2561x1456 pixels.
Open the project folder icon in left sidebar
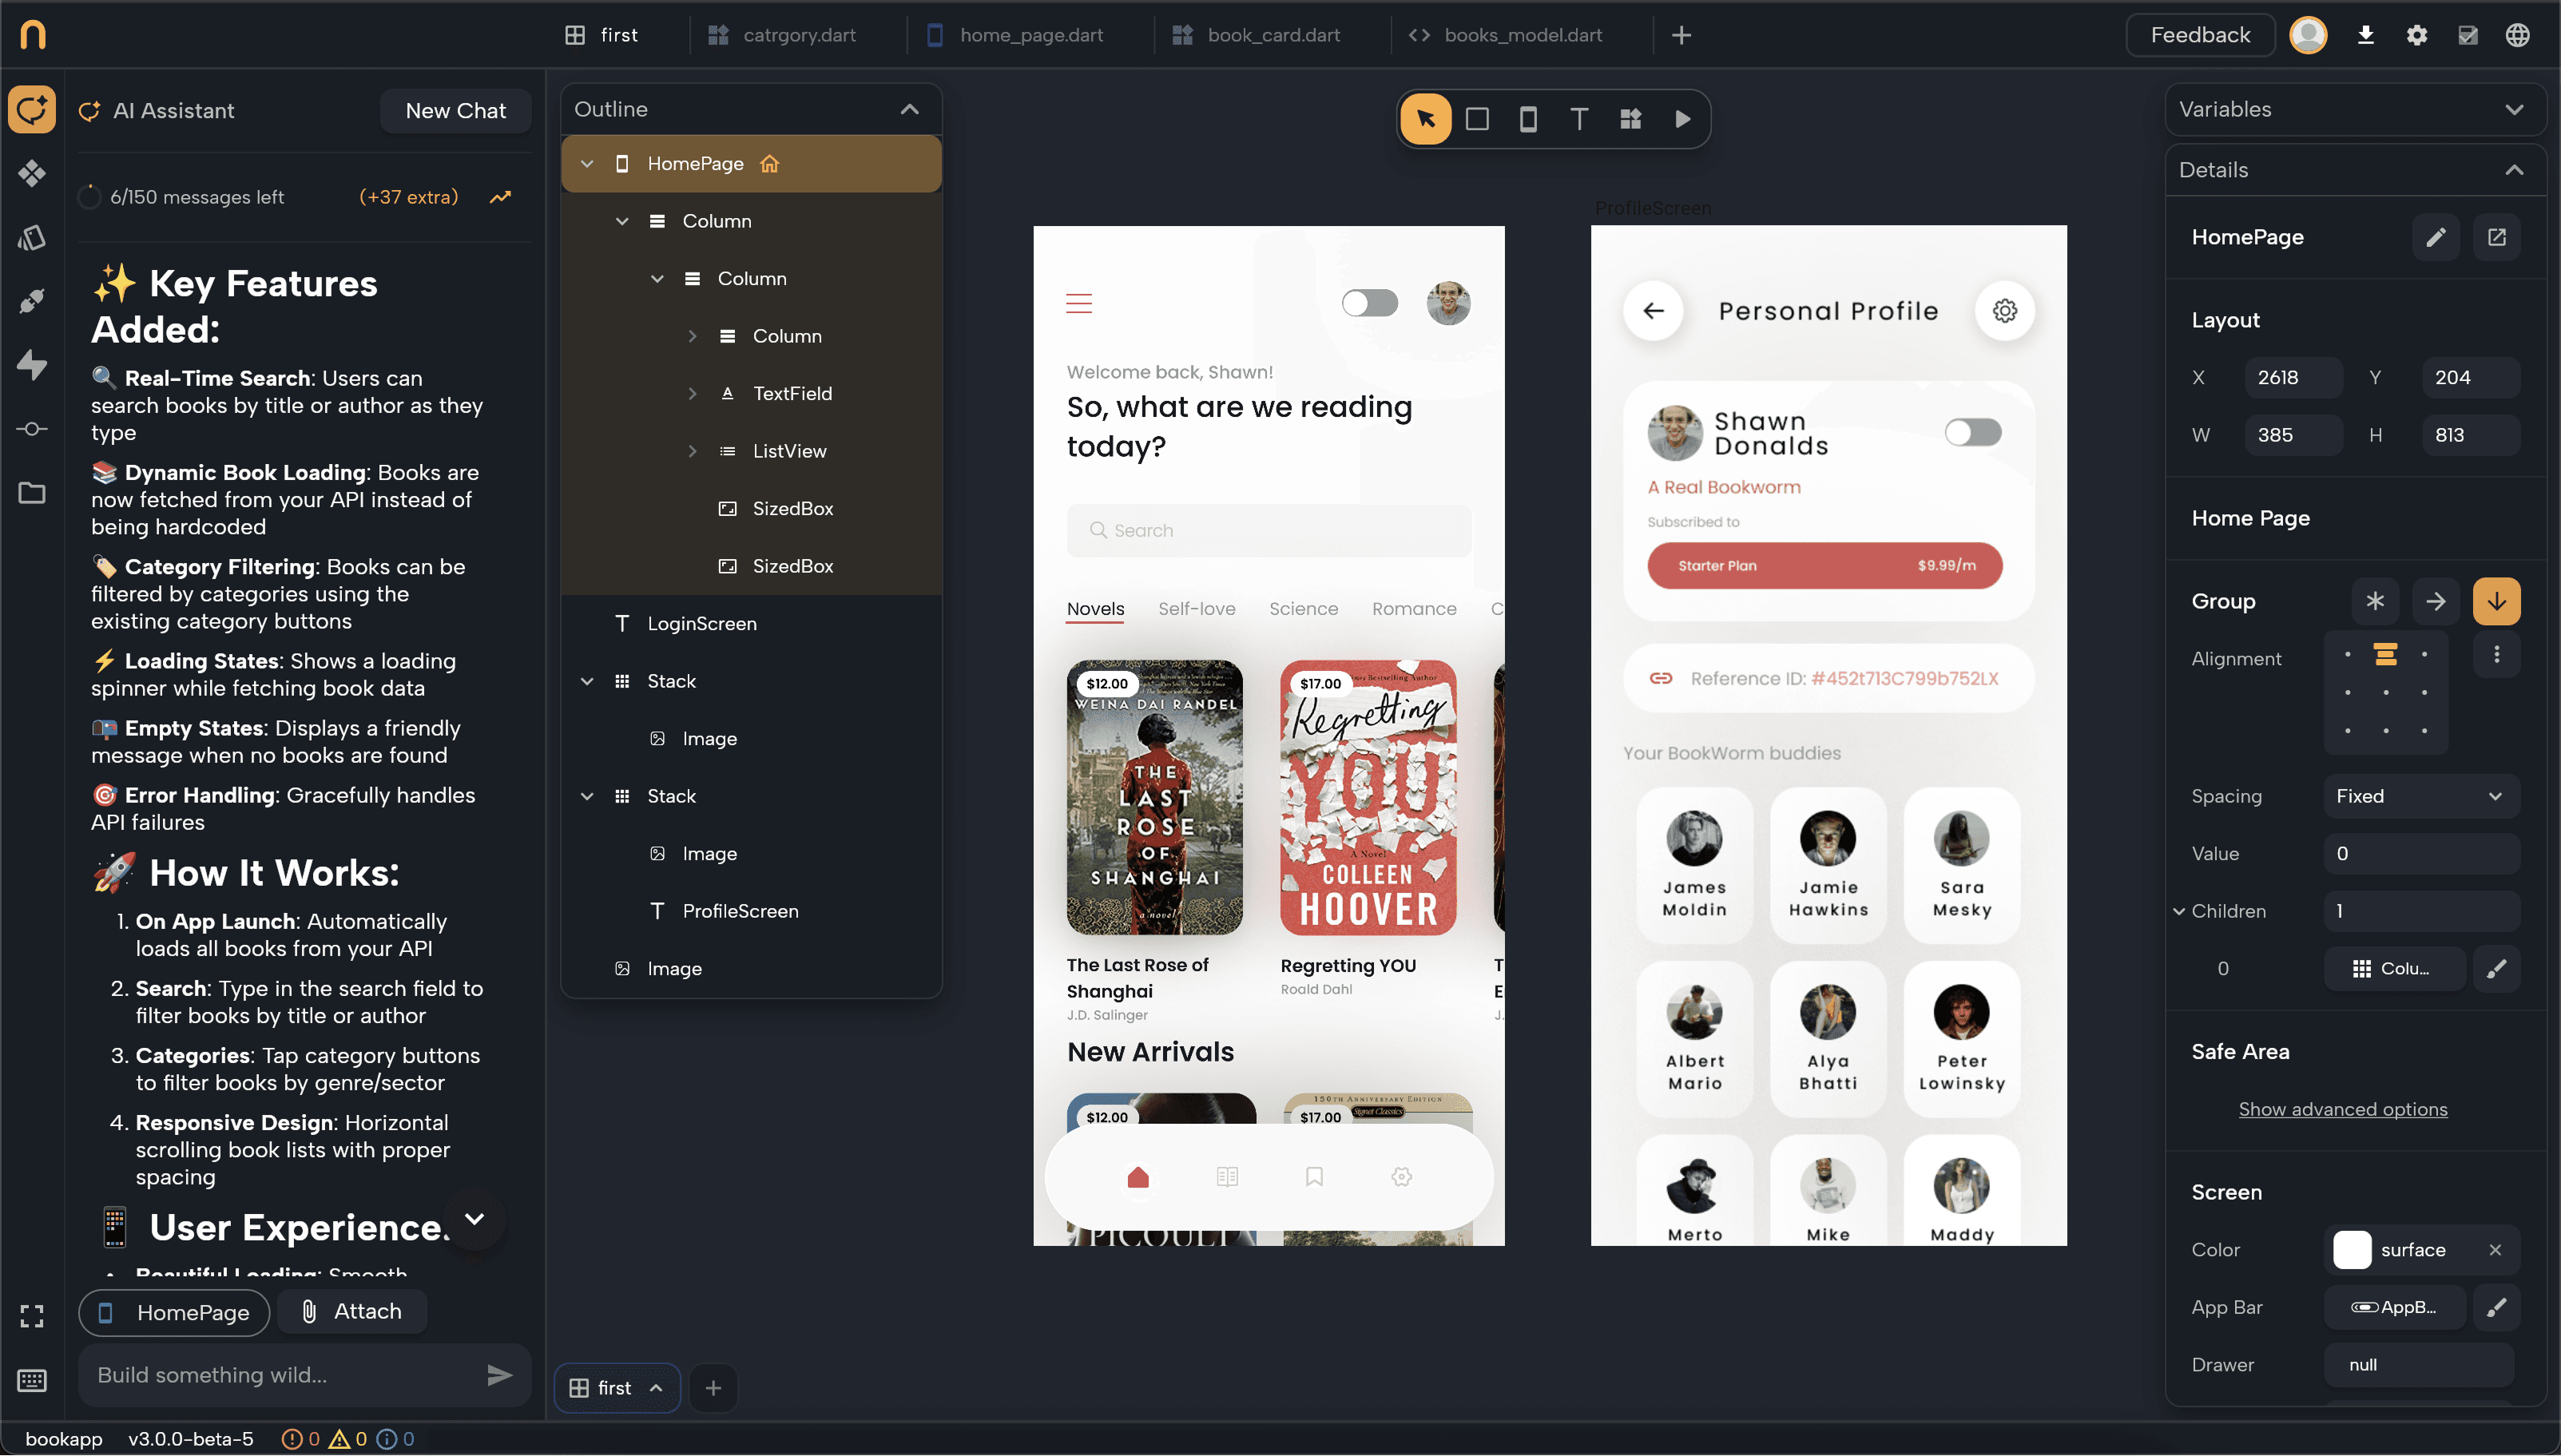31,492
